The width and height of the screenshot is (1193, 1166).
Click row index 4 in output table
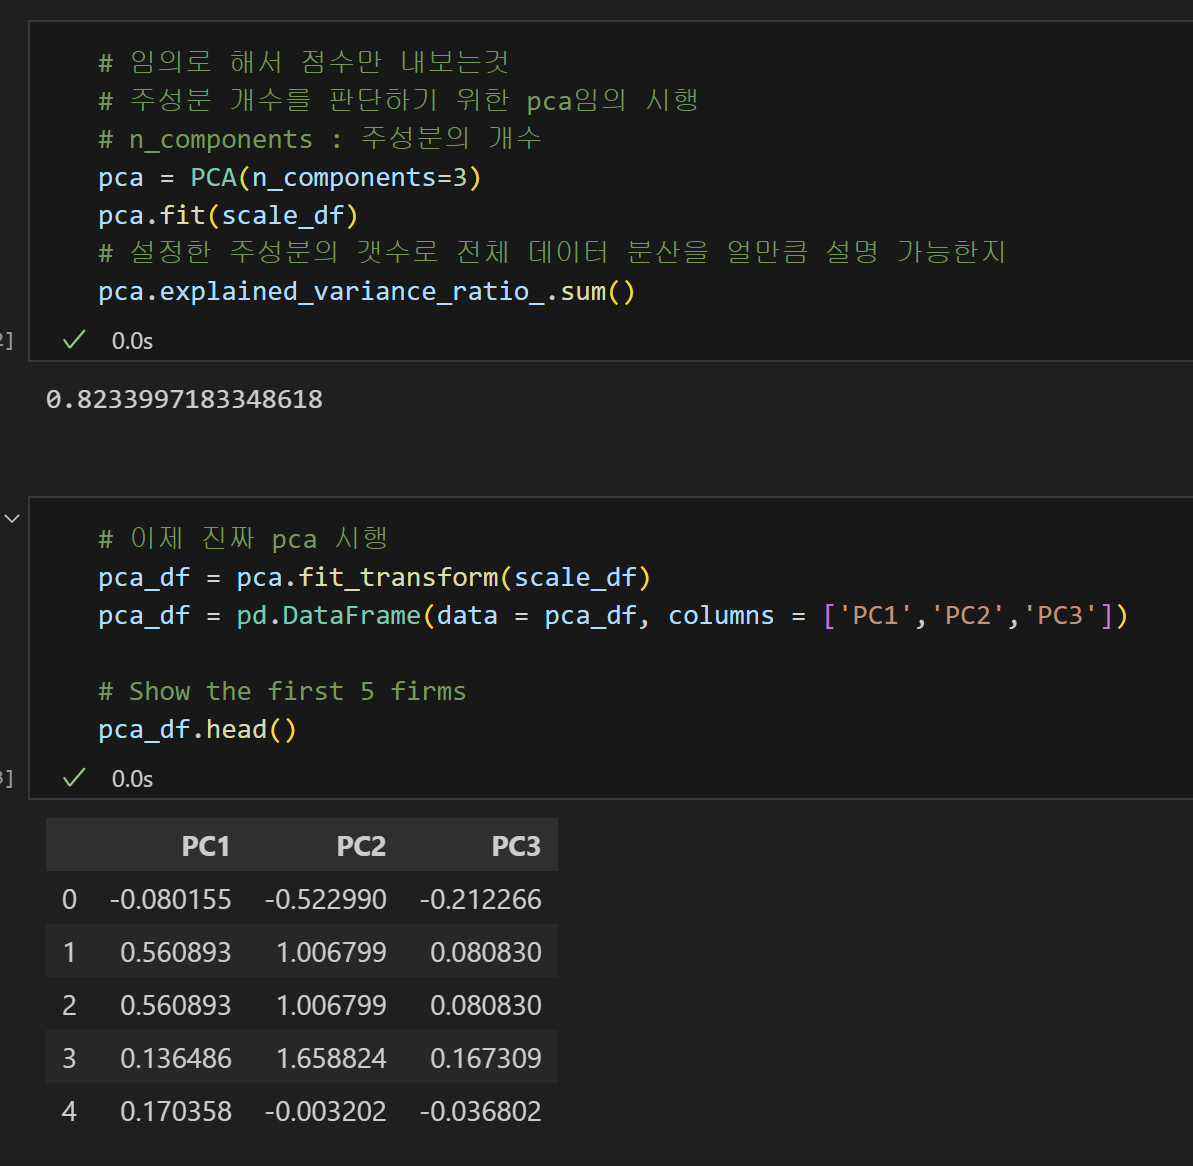coord(69,1111)
